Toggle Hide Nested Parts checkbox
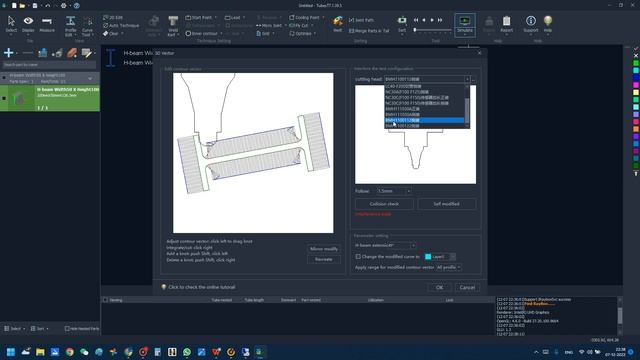Screen dimensions: 640x360 click(x=67, y=329)
